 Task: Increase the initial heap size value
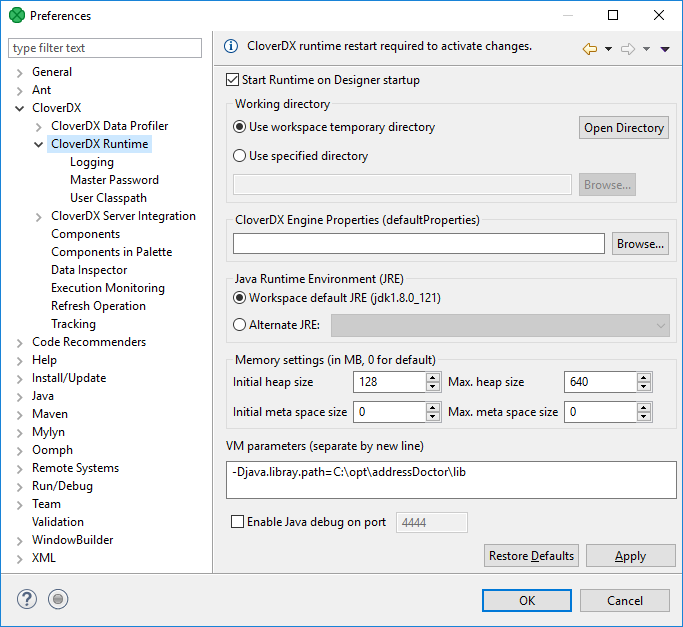tap(433, 377)
